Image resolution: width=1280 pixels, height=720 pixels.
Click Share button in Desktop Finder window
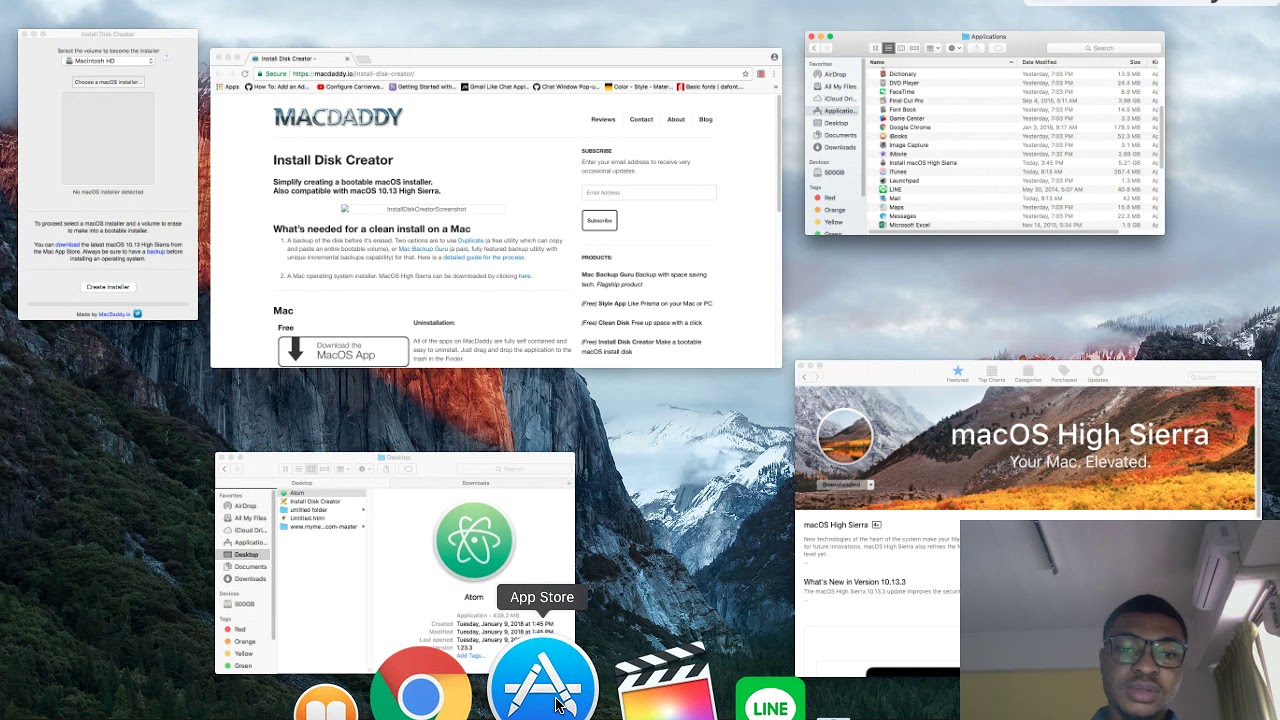(x=386, y=469)
